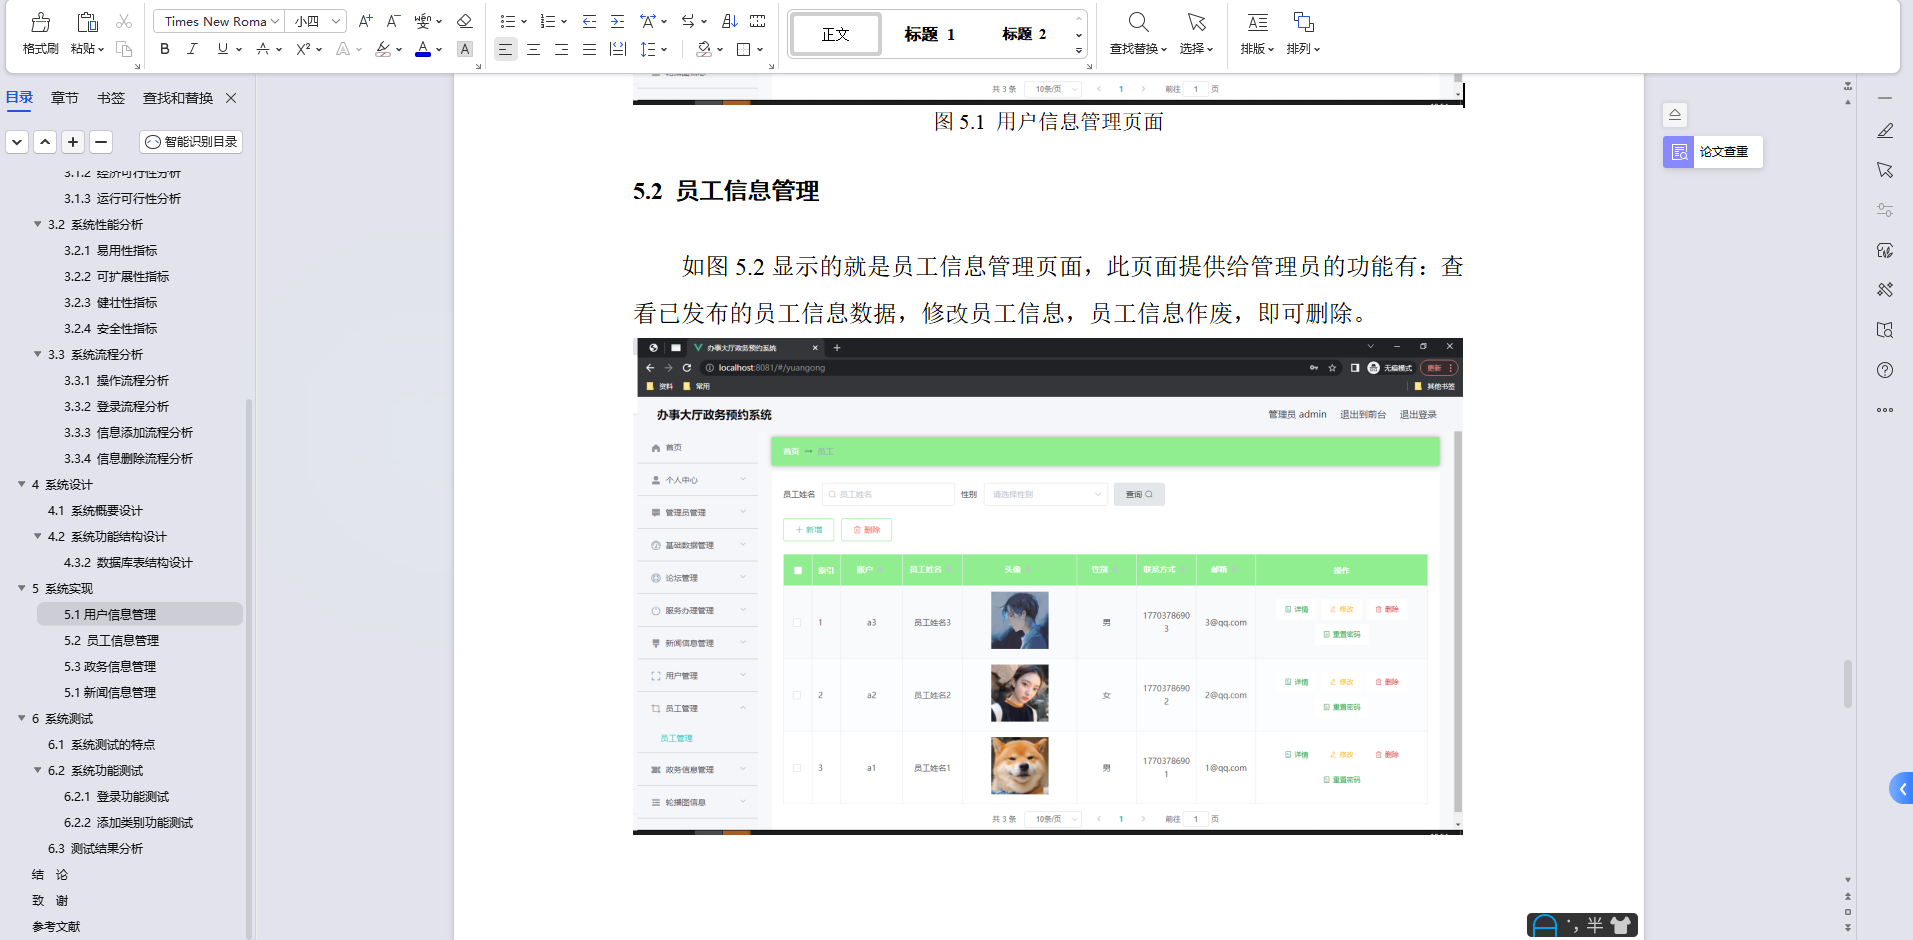This screenshot has height=940, width=1913.
Task: Switch to the 章节 tab
Action: [x=64, y=98]
